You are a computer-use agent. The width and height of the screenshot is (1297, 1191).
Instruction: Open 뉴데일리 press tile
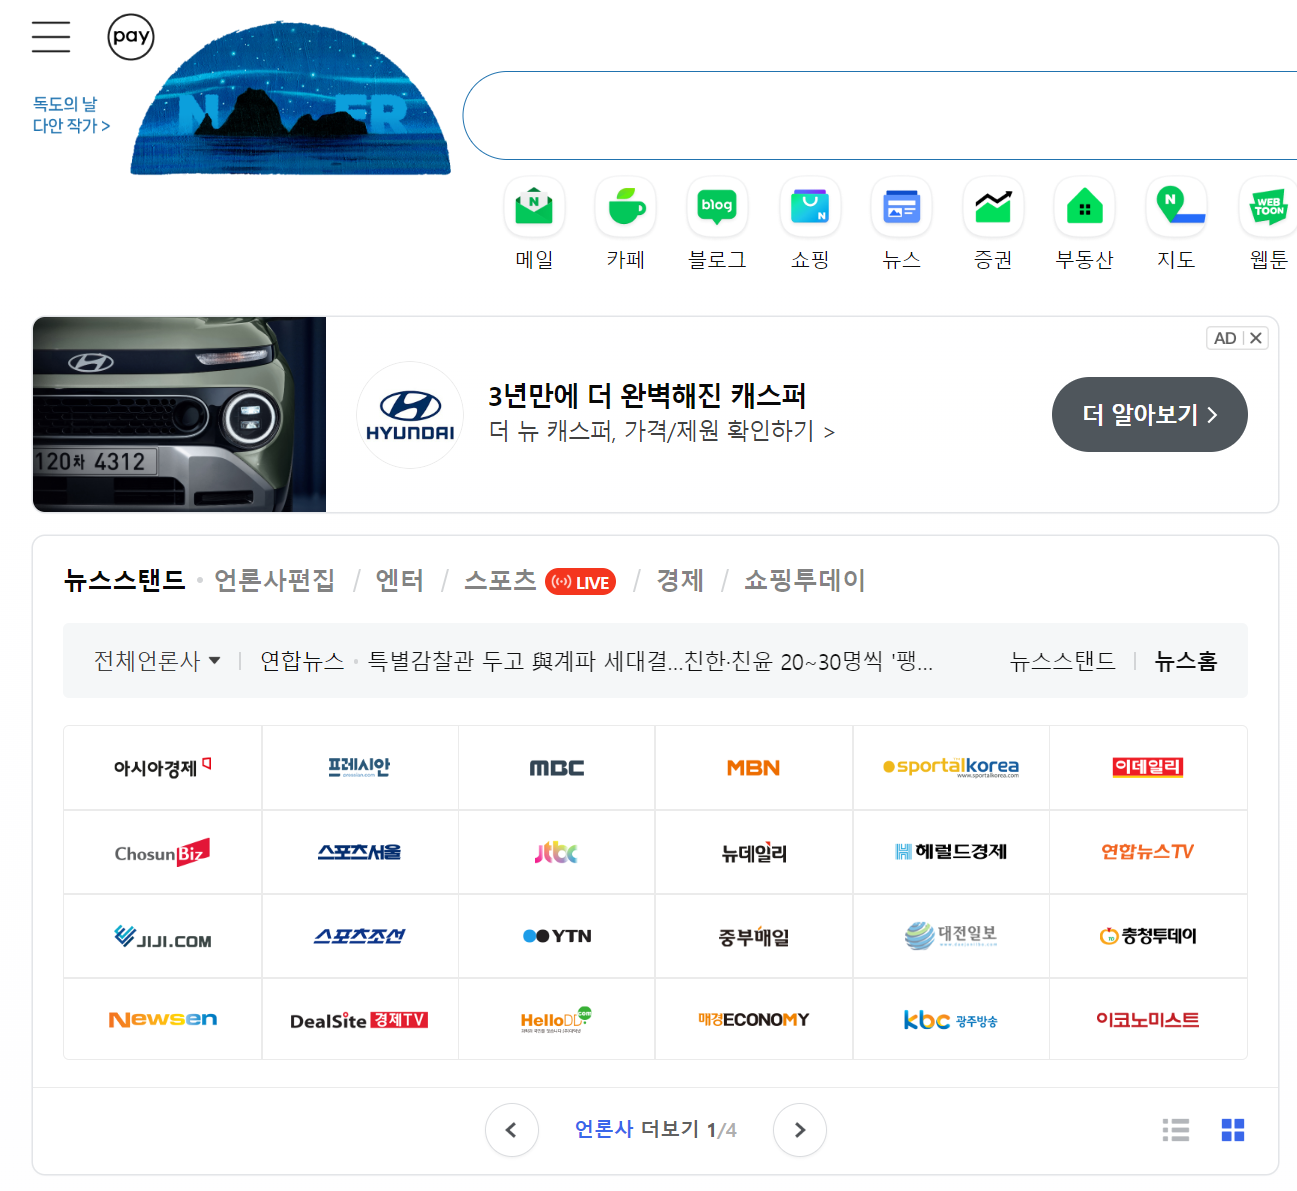tap(754, 852)
